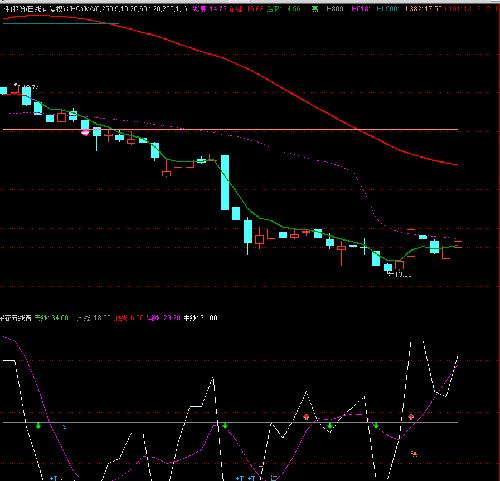Select the tallest cyan candlestick in the price chart
Screen dimensions: 500x481
point(225,182)
